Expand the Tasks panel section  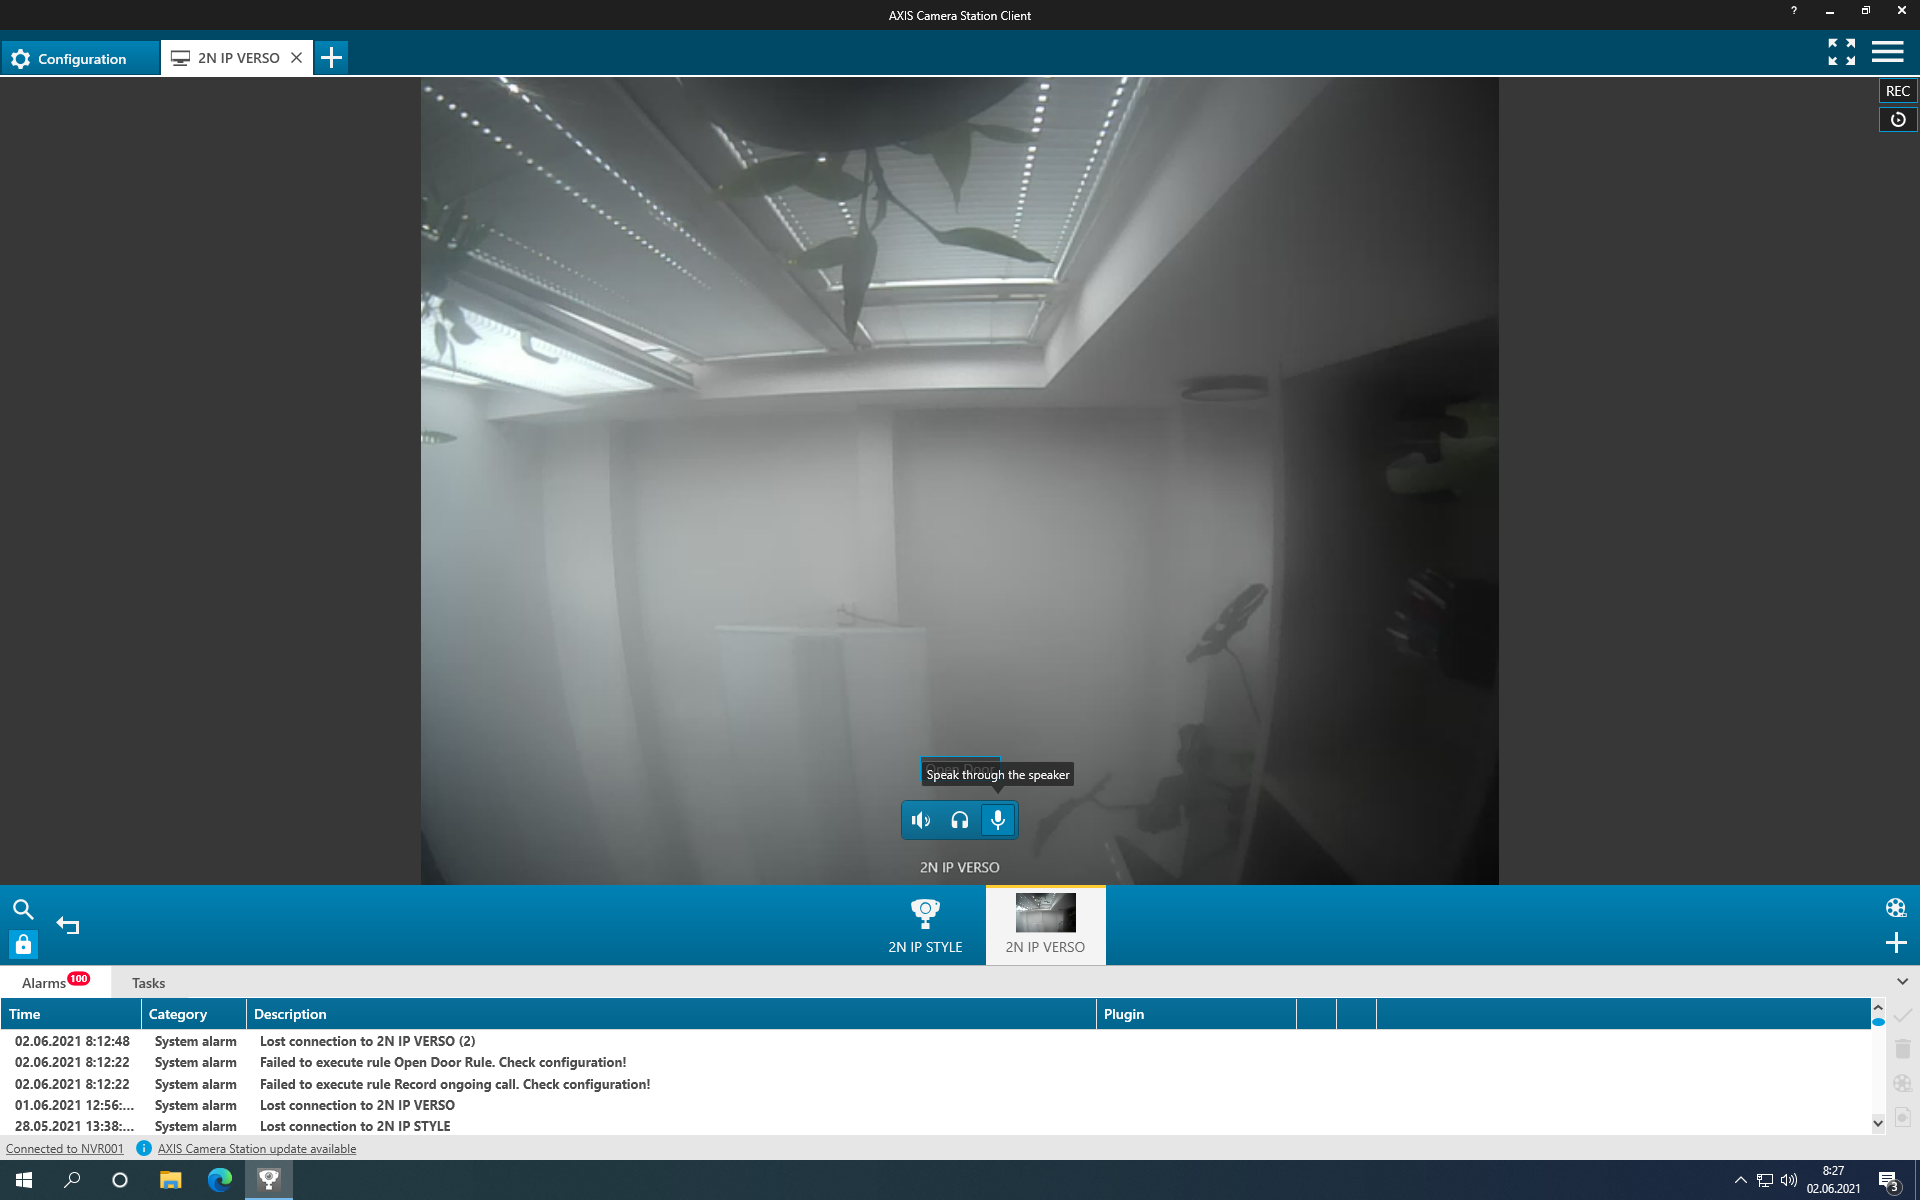(x=148, y=982)
